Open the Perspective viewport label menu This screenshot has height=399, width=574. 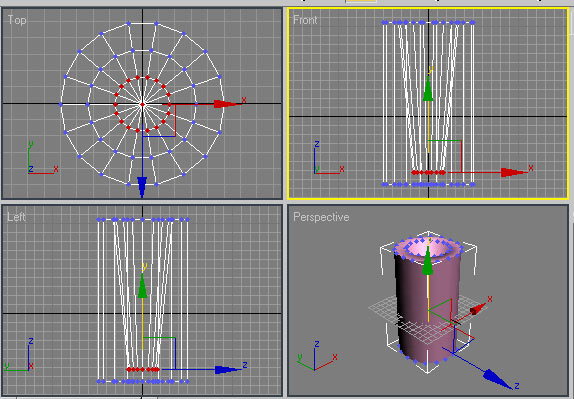(x=321, y=217)
